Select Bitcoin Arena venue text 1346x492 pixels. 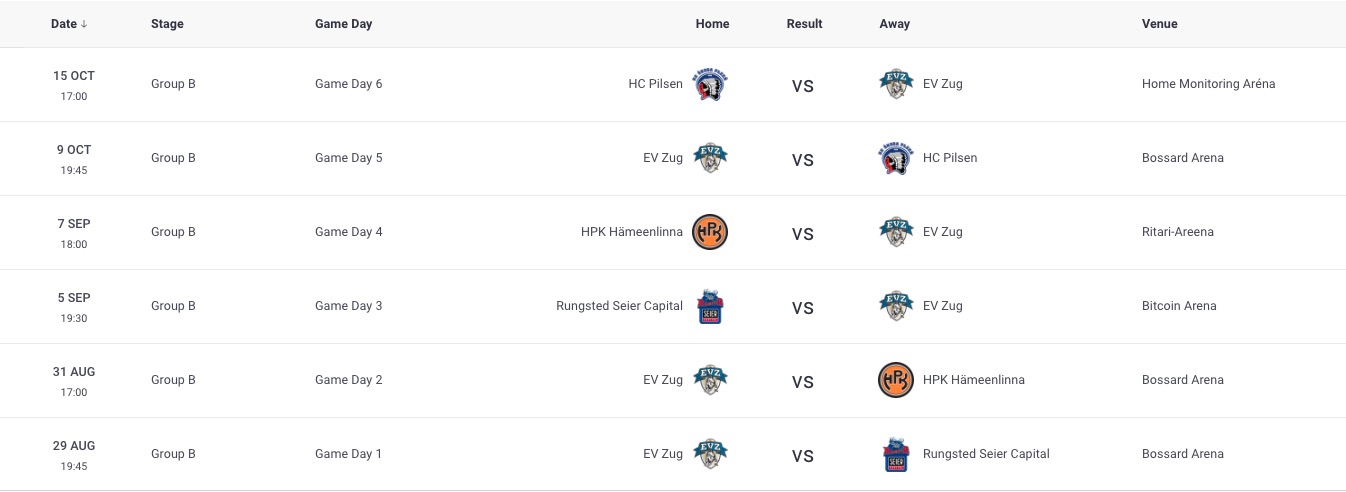point(1179,306)
